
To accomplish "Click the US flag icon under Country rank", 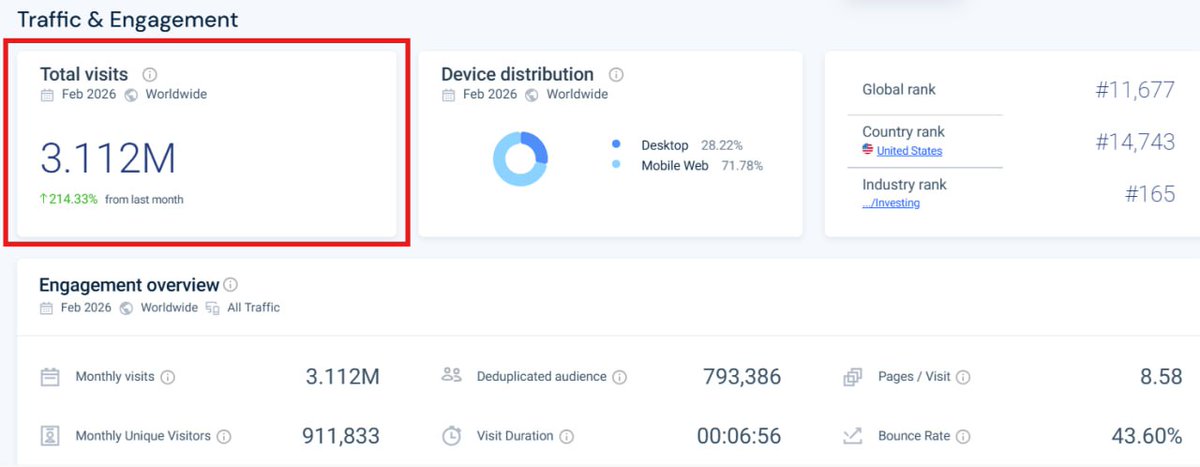I will (868, 150).
